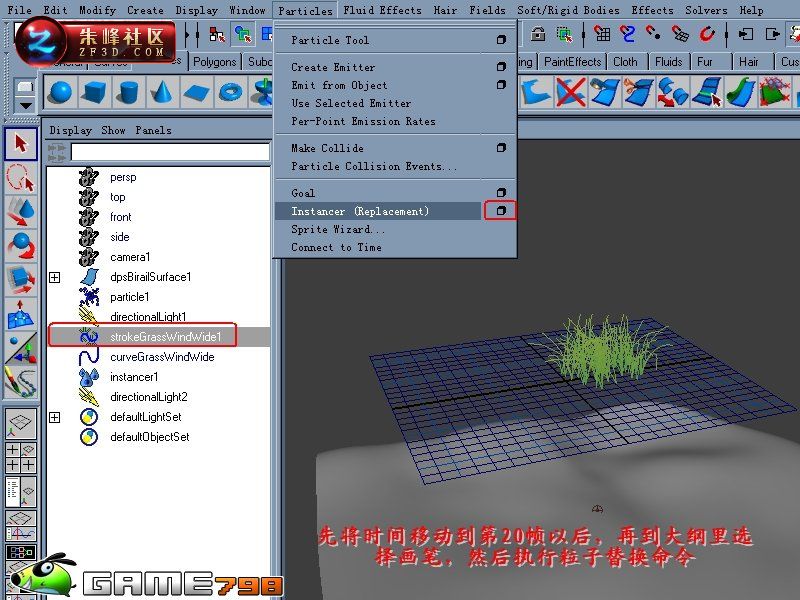
Task: Expand the dpsBirailSurface1 node
Action: point(55,277)
